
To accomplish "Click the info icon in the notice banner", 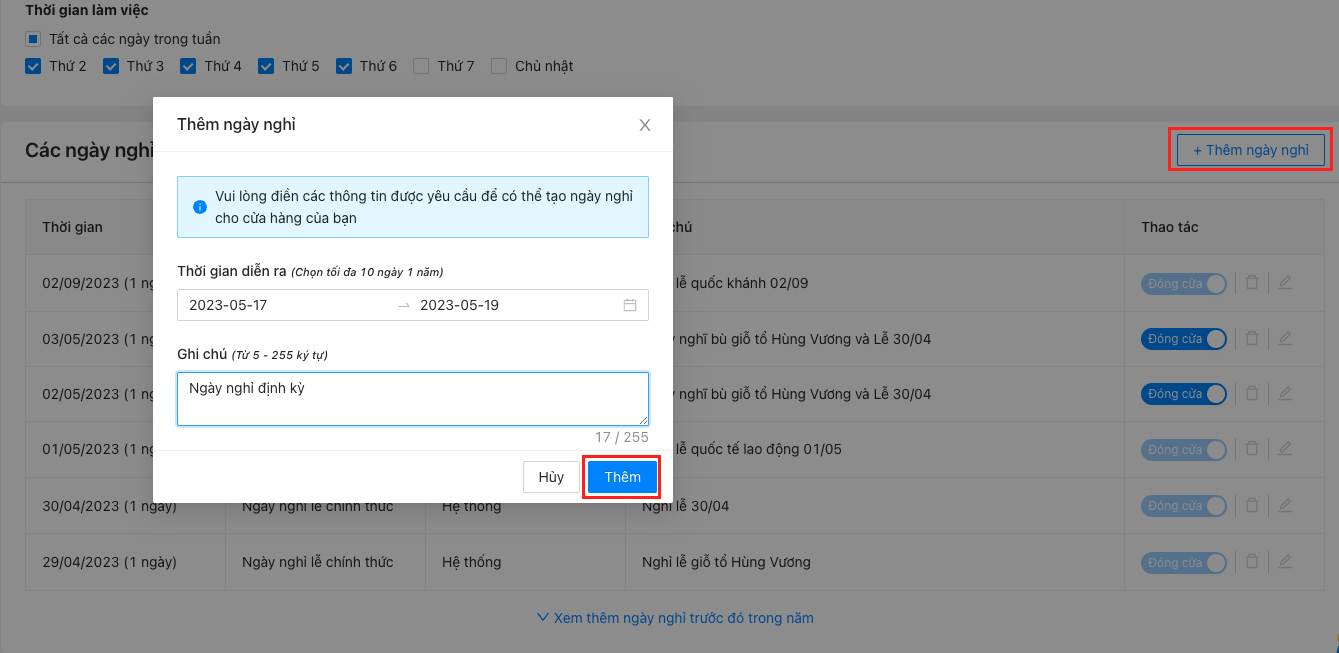I will [x=199, y=207].
